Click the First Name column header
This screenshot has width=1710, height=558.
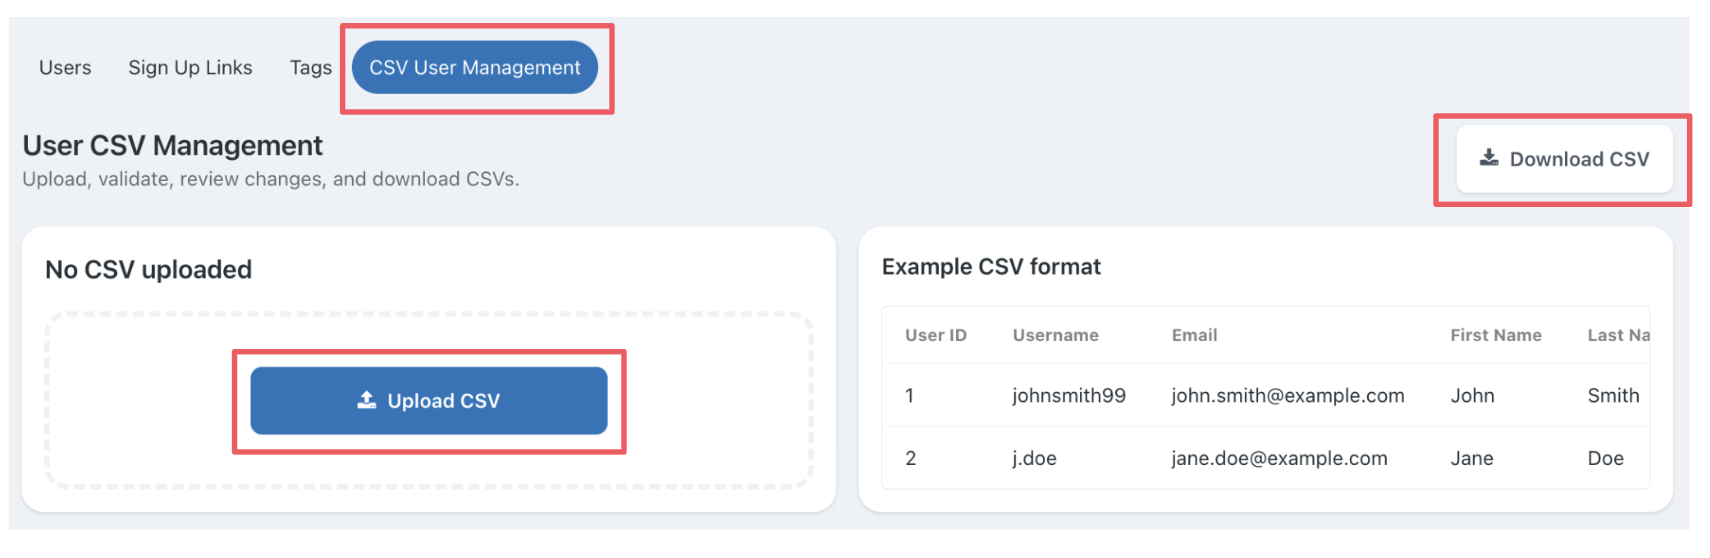(x=1495, y=336)
